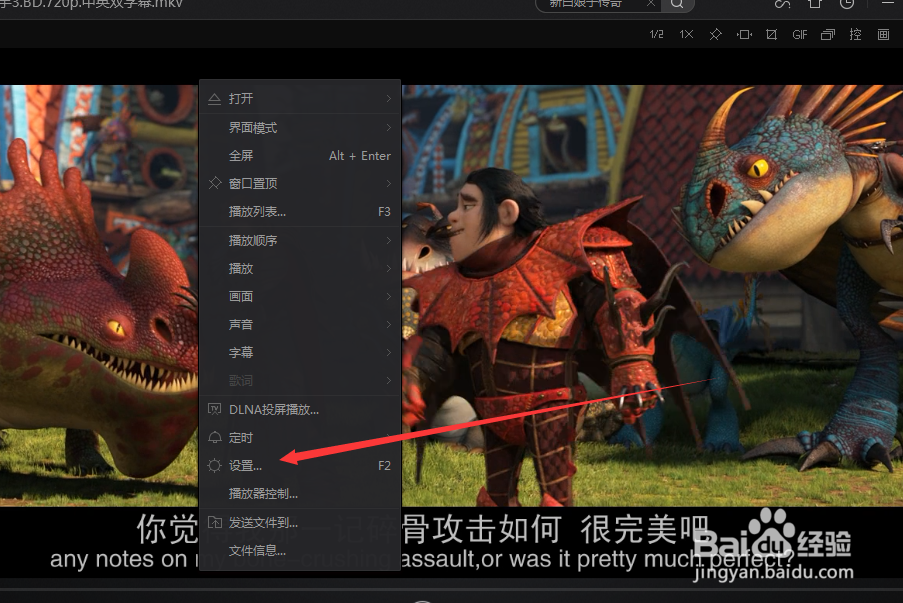
Task: Expand the 界面模式 submenu
Action: [x=300, y=127]
